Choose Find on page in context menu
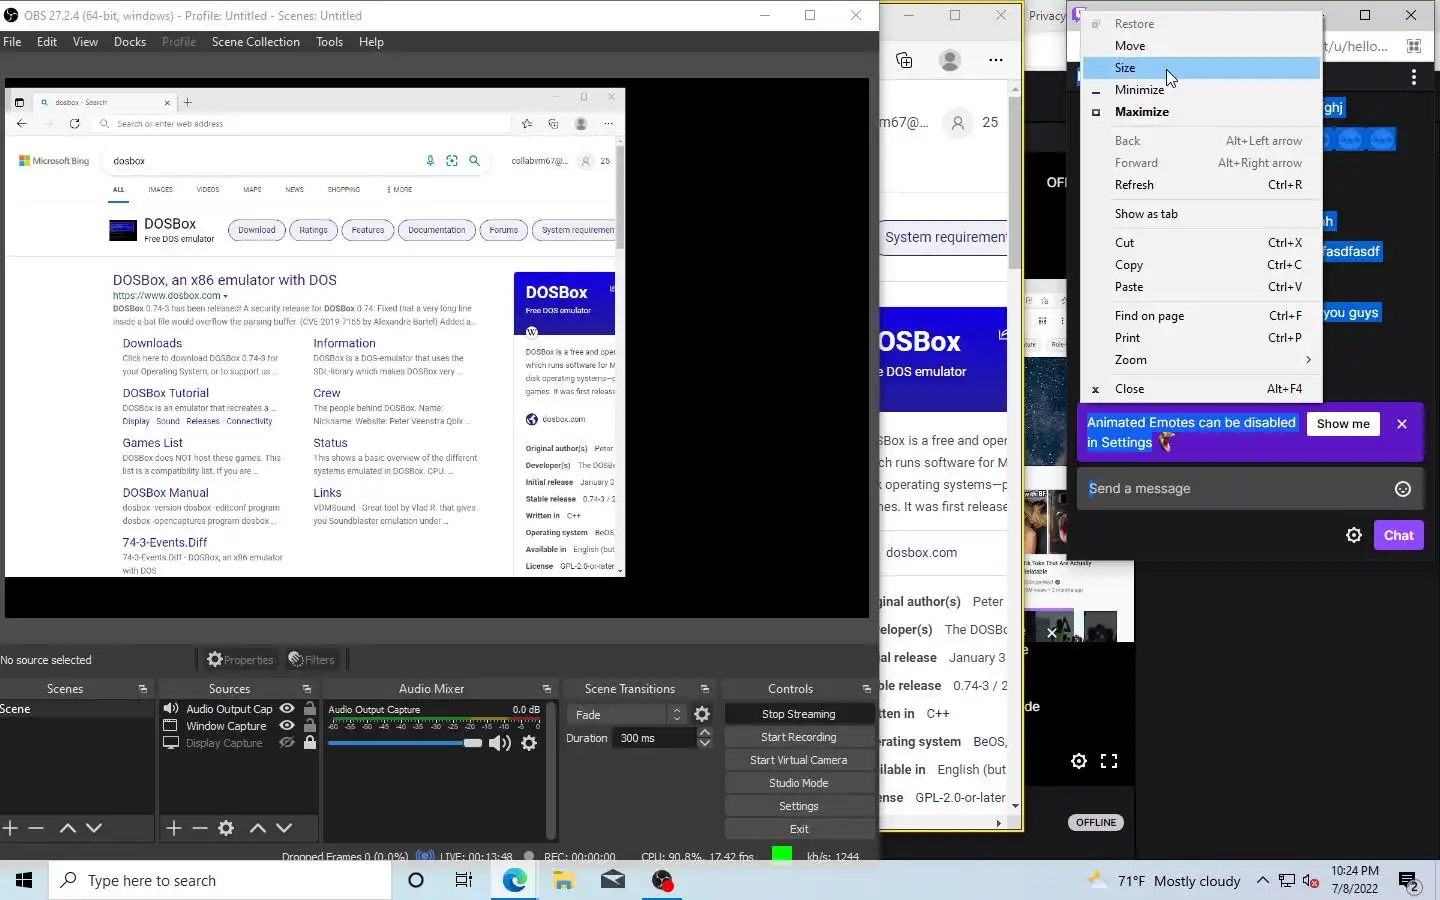This screenshot has width=1440, height=900. [x=1201, y=316]
